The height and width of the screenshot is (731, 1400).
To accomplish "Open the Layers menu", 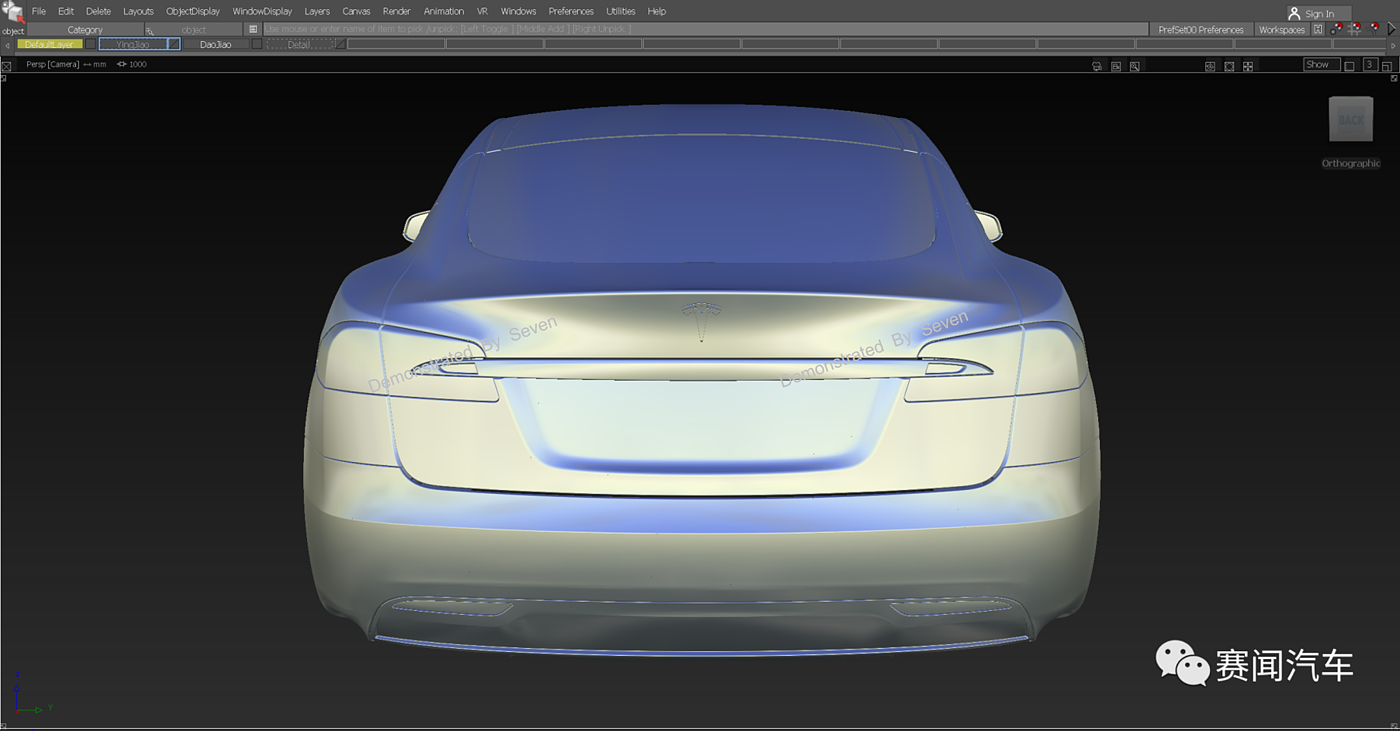I will click(x=317, y=12).
